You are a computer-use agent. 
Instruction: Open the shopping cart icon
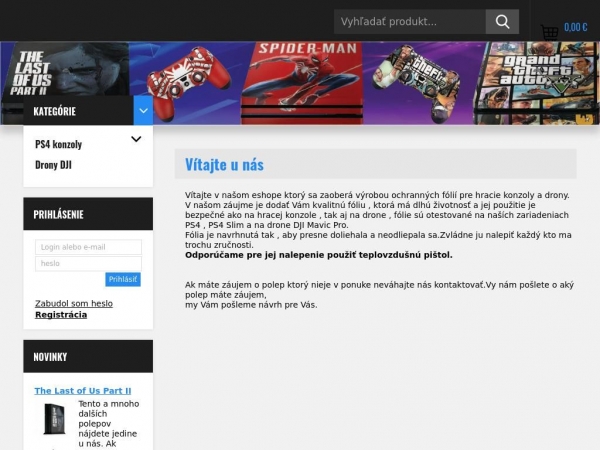click(x=549, y=31)
